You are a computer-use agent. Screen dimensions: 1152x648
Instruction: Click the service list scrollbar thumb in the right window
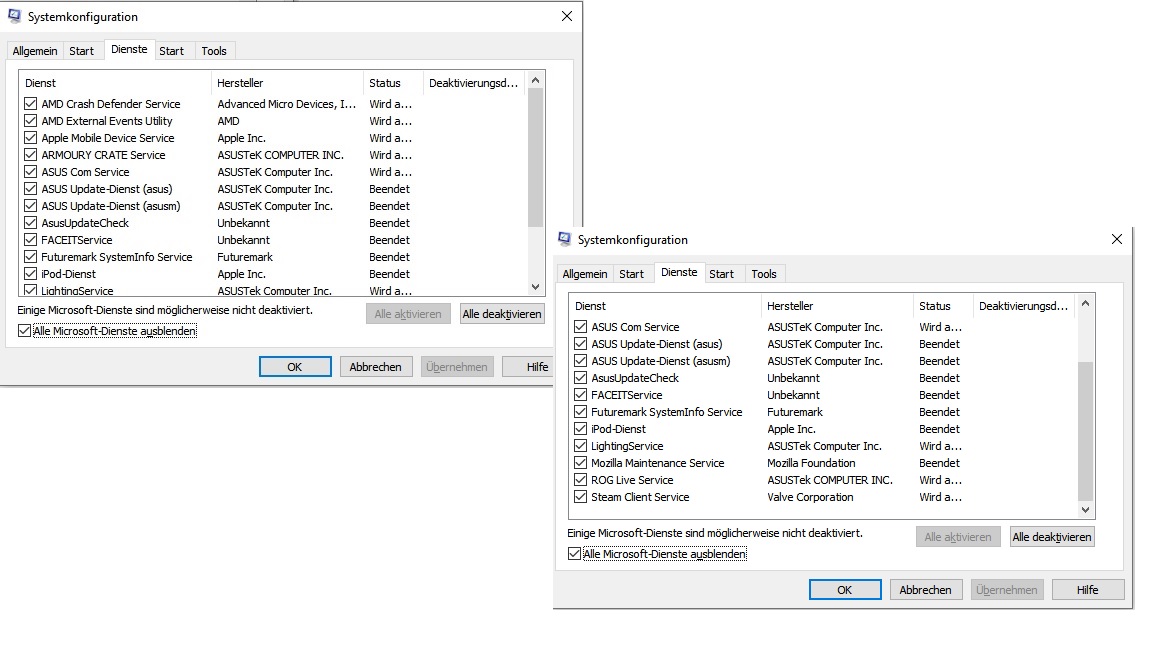pyautogui.click(x=1086, y=431)
